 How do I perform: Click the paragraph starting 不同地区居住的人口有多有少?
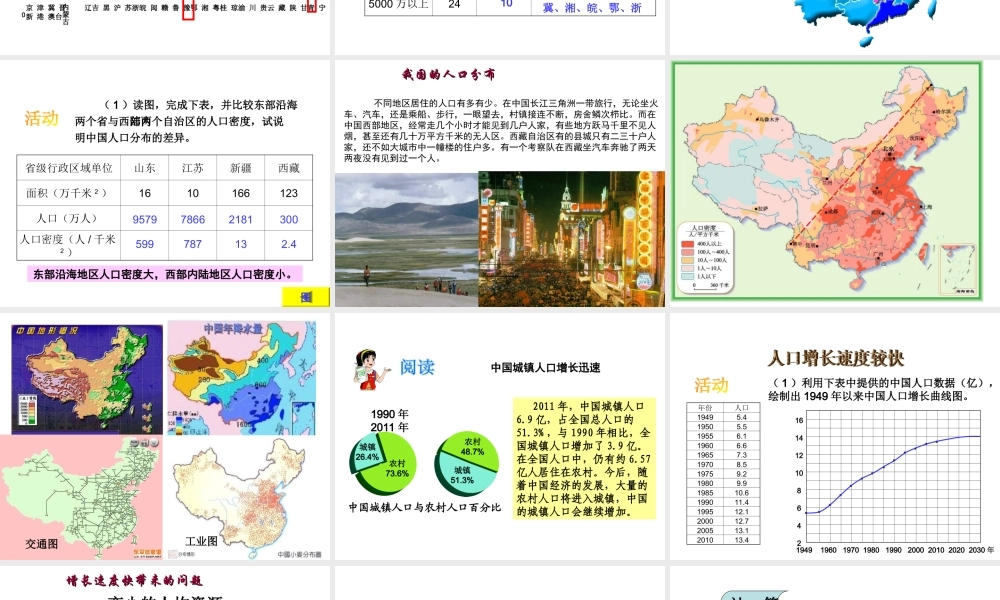[501, 130]
